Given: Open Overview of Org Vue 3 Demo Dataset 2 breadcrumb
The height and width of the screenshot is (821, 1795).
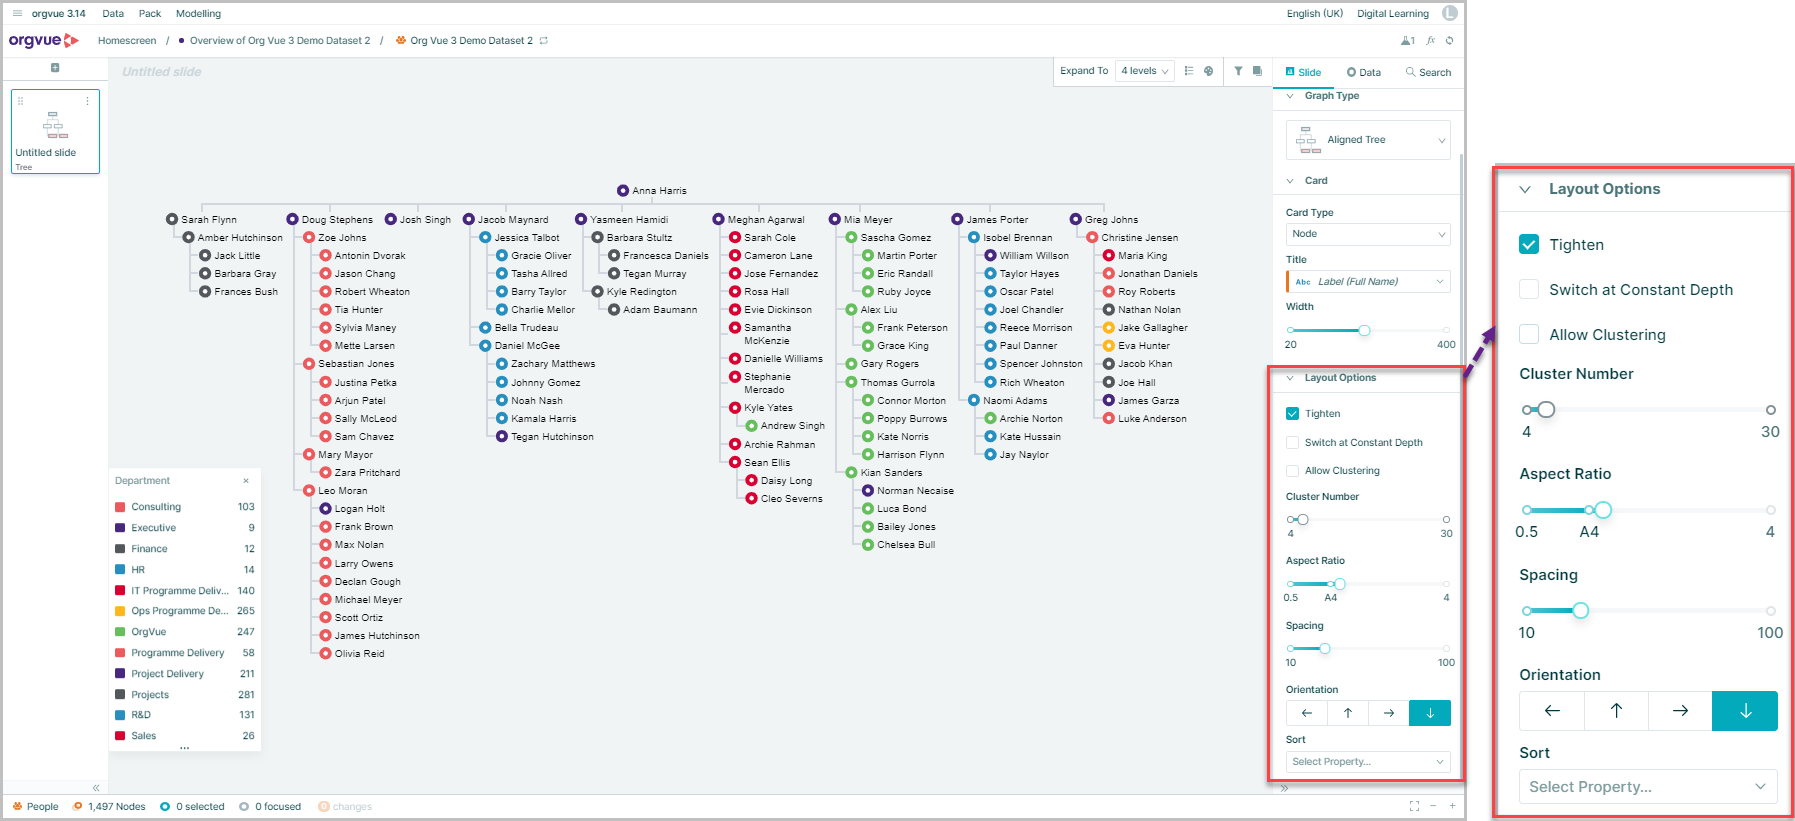Looking at the screenshot, I should pos(280,41).
